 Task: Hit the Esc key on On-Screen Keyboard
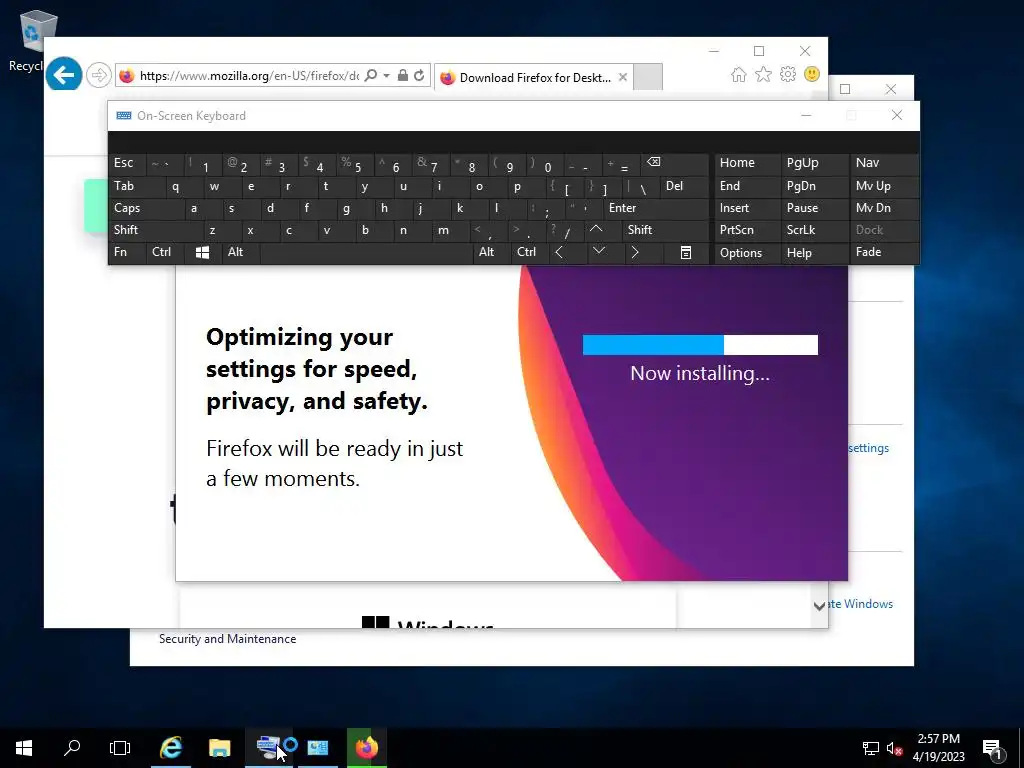click(x=127, y=163)
